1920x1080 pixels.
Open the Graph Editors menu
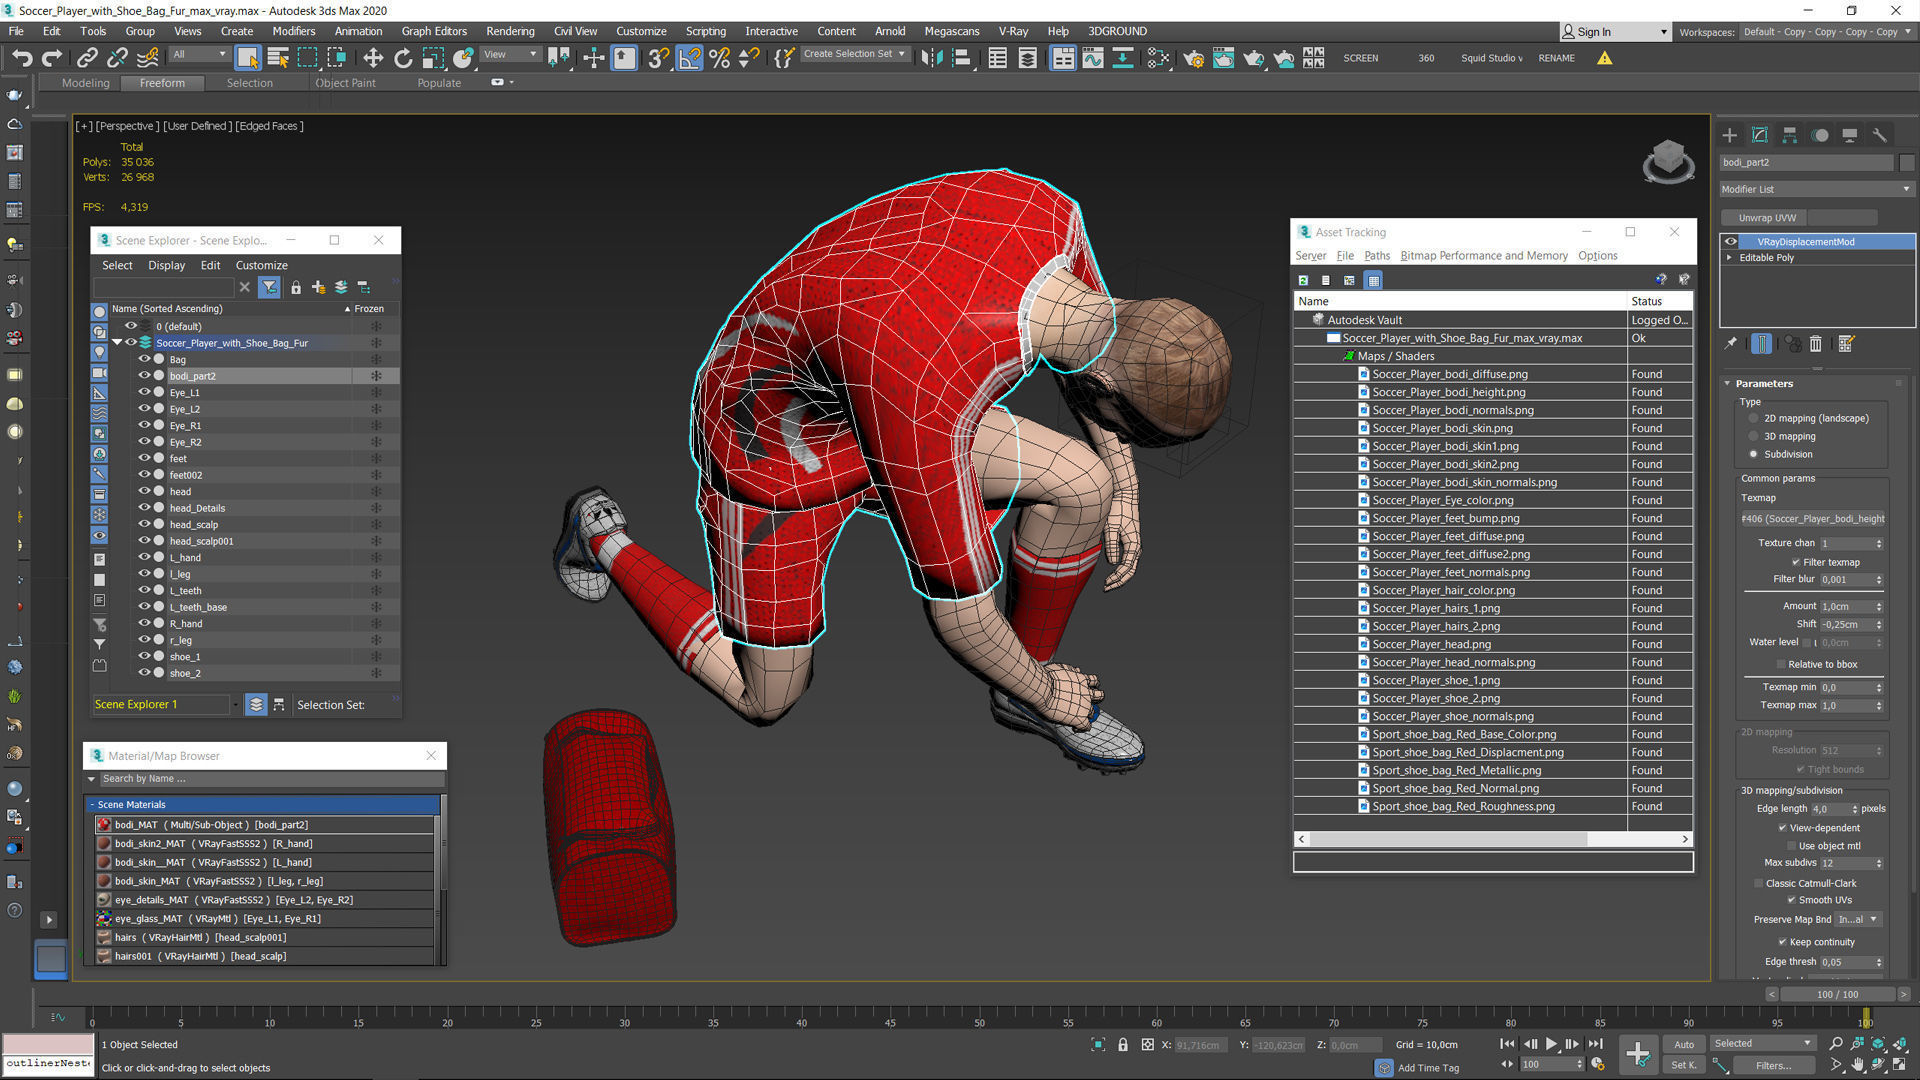pyautogui.click(x=434, y=31)
